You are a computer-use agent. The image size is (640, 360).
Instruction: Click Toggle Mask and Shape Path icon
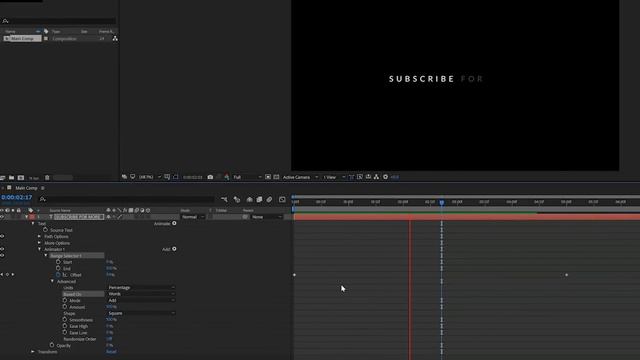click(x=176, y=177)
